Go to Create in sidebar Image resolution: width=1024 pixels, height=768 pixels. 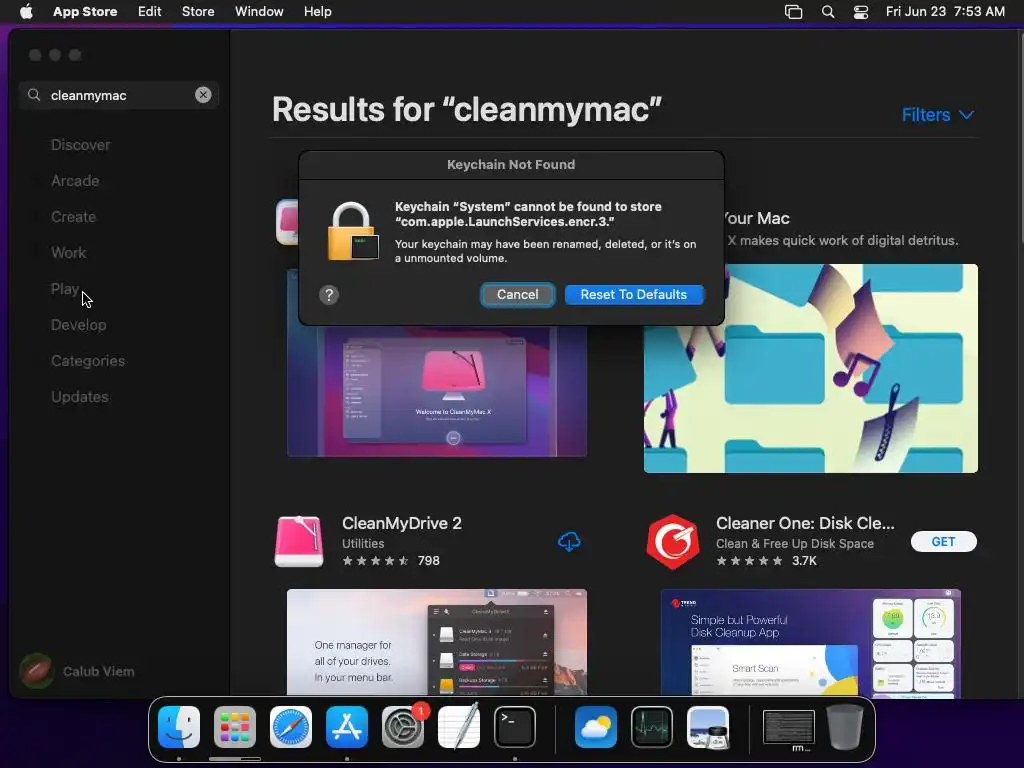73,217
